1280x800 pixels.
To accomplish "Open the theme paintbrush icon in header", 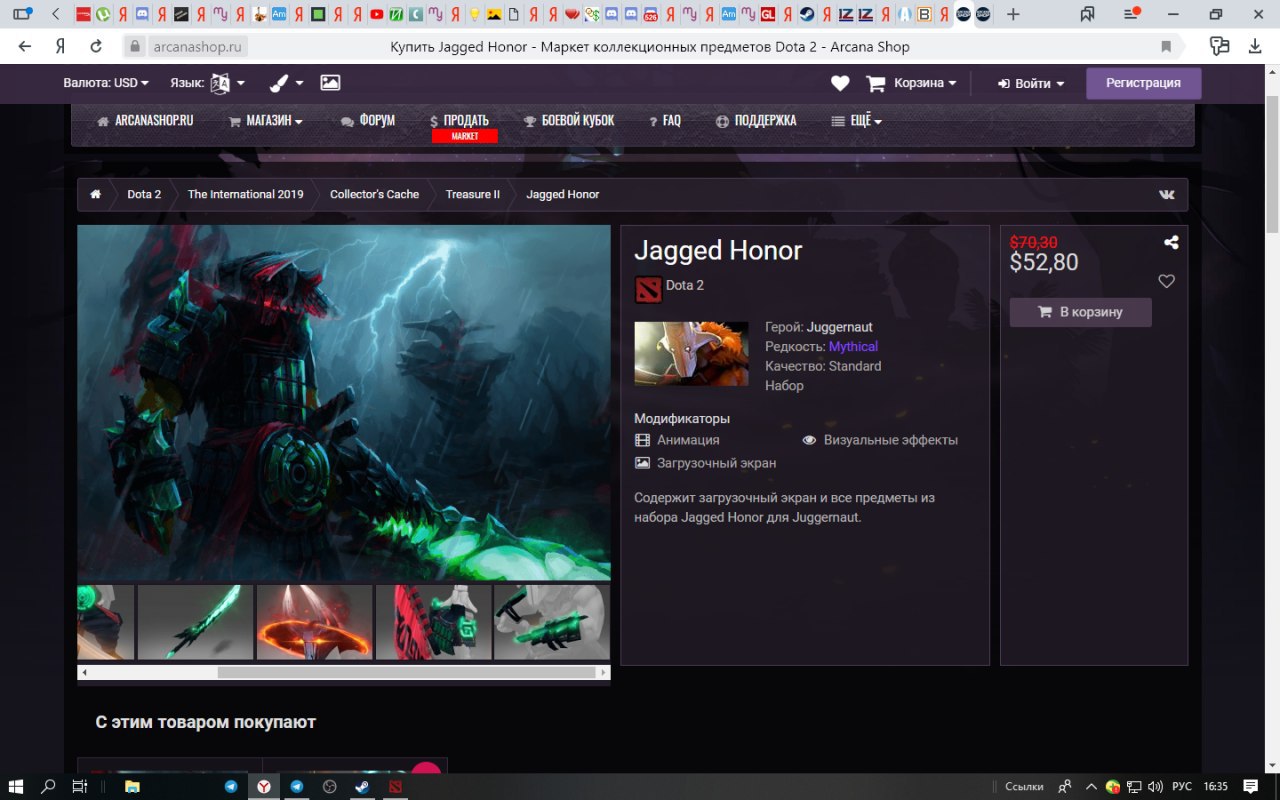I will click(x=279, y=83).
